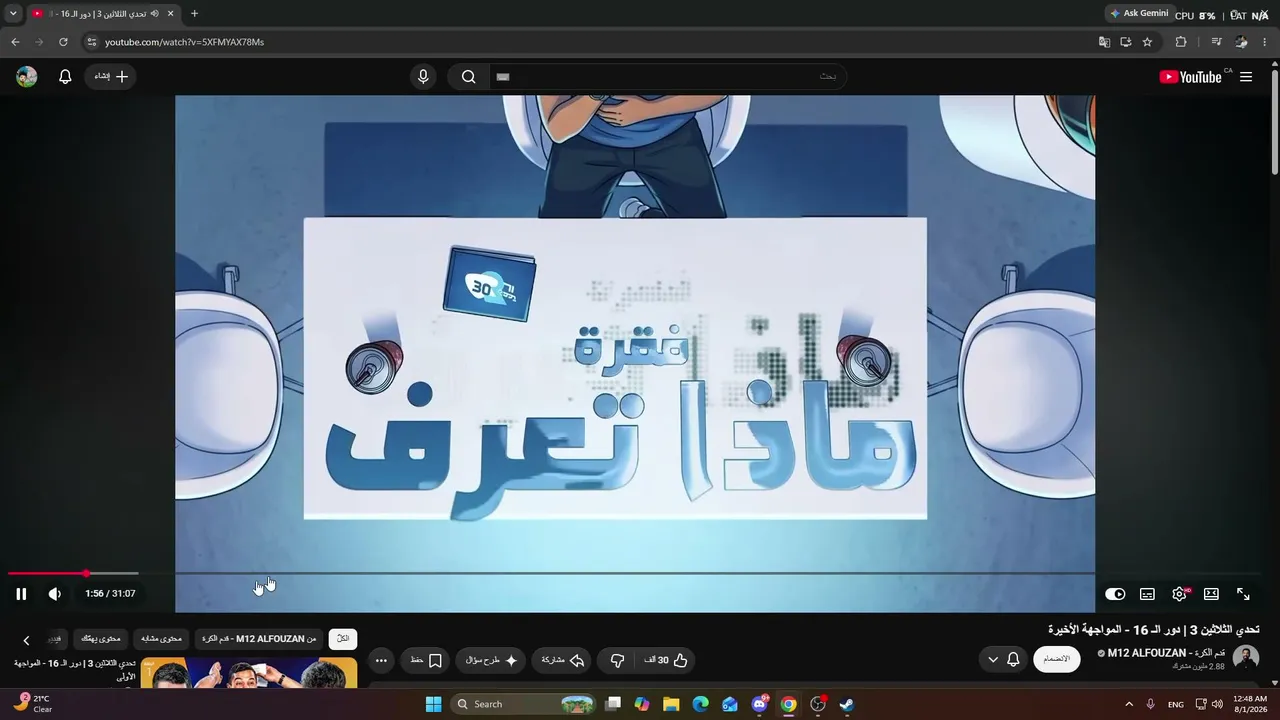This screenshot has width=1280, height=720.
Task: Open the taskbar volume control
Action: (x=1217, y=704)
